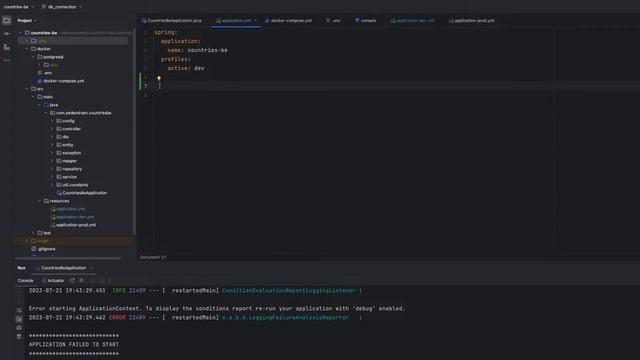Click scroll-to-end icon in console gutter
Viewport: 640px width, 360px height.
click(19, 319)
